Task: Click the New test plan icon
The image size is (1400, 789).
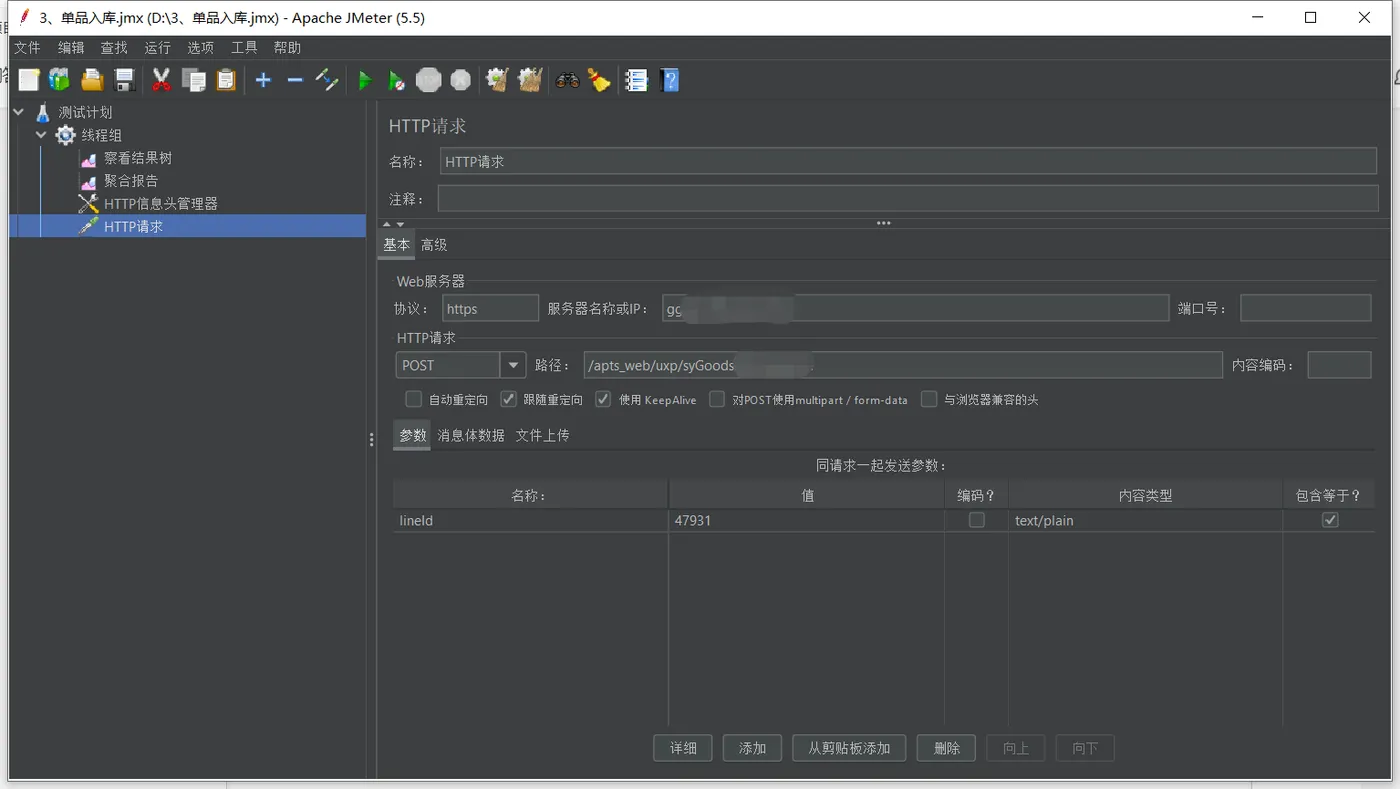Action: pyautogui.click(x=29, y=80)
